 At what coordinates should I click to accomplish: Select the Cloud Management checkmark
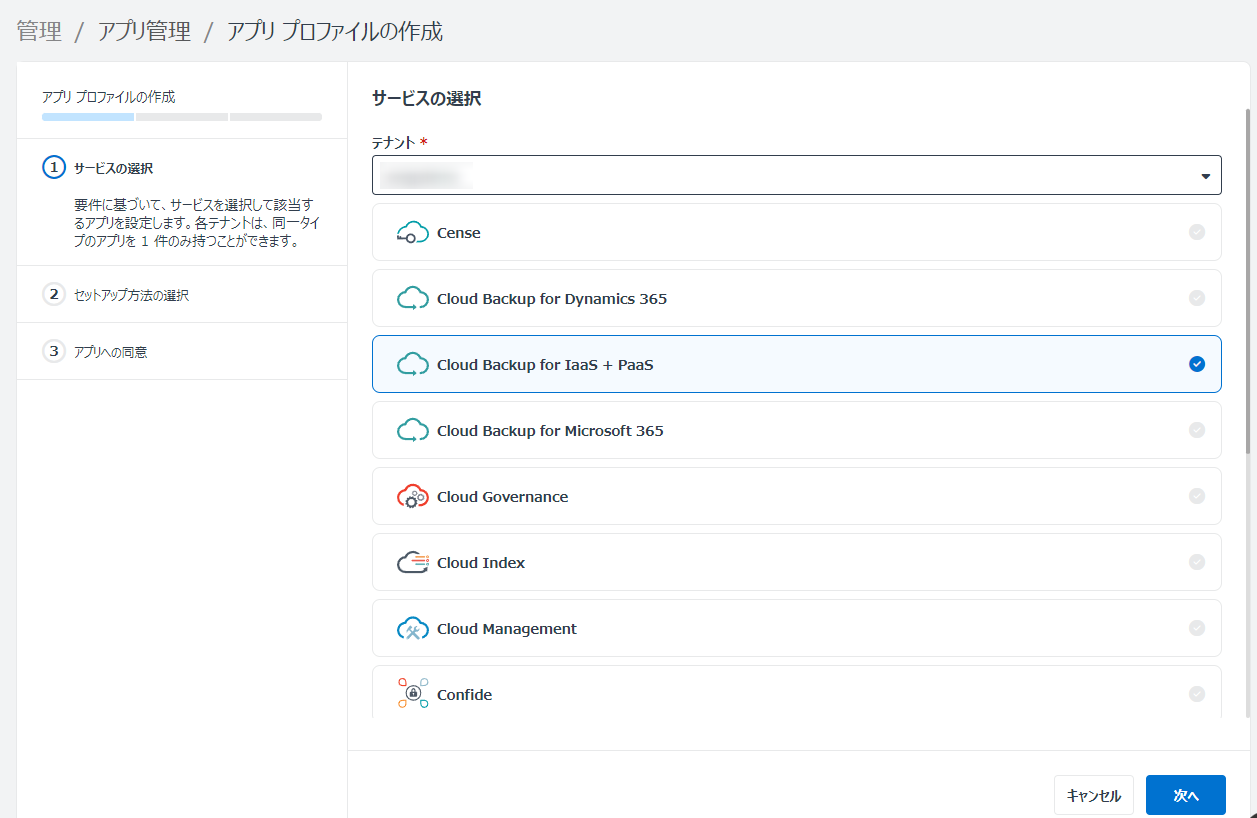[x=1197, y=628]
